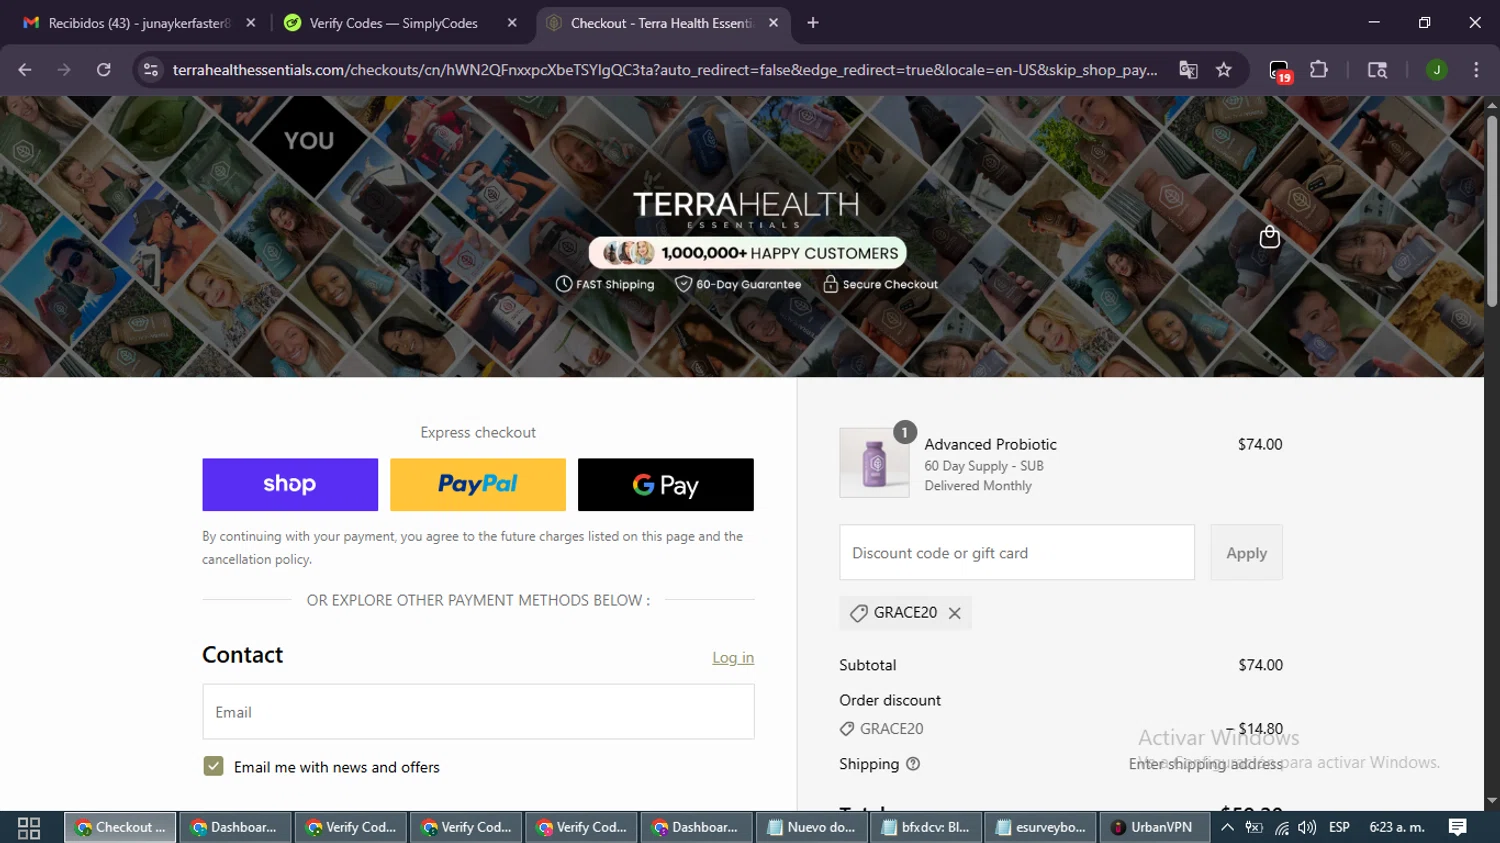The image size is (1500, 843).
Task: Show hidden system tray icons
Action: [x=1227, y=828]
